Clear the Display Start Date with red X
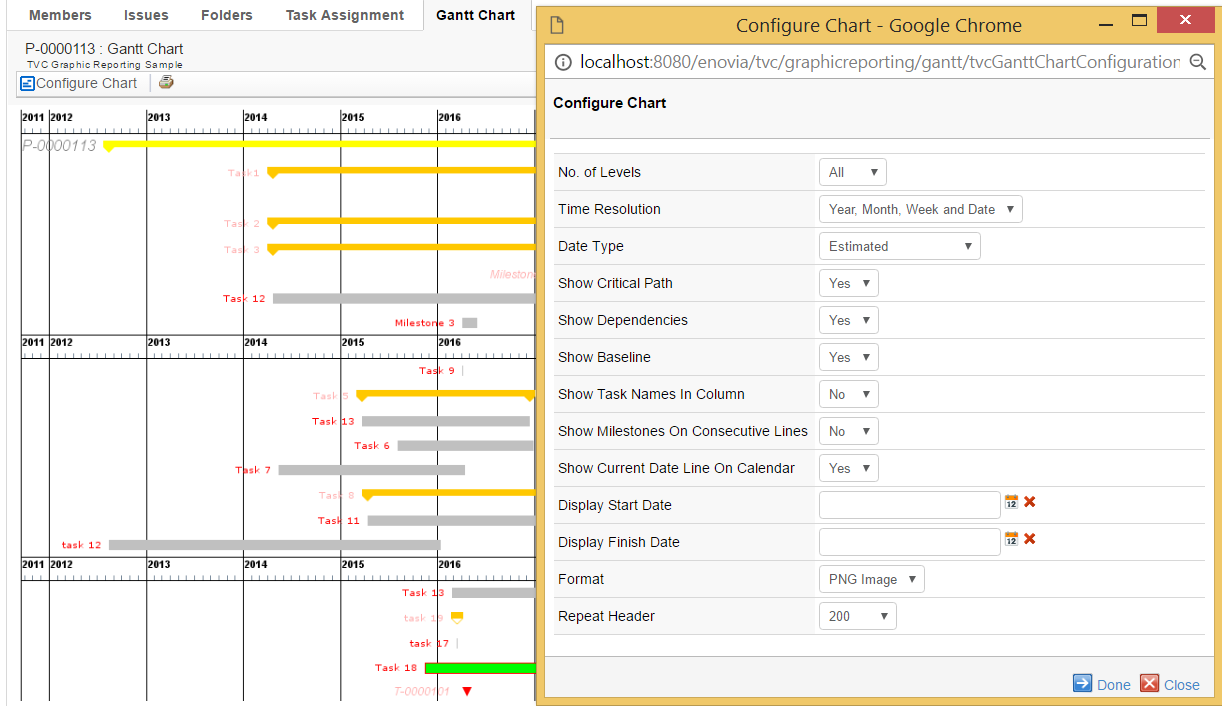Viewport: 1222px width, 706px height. [1030, 502]
